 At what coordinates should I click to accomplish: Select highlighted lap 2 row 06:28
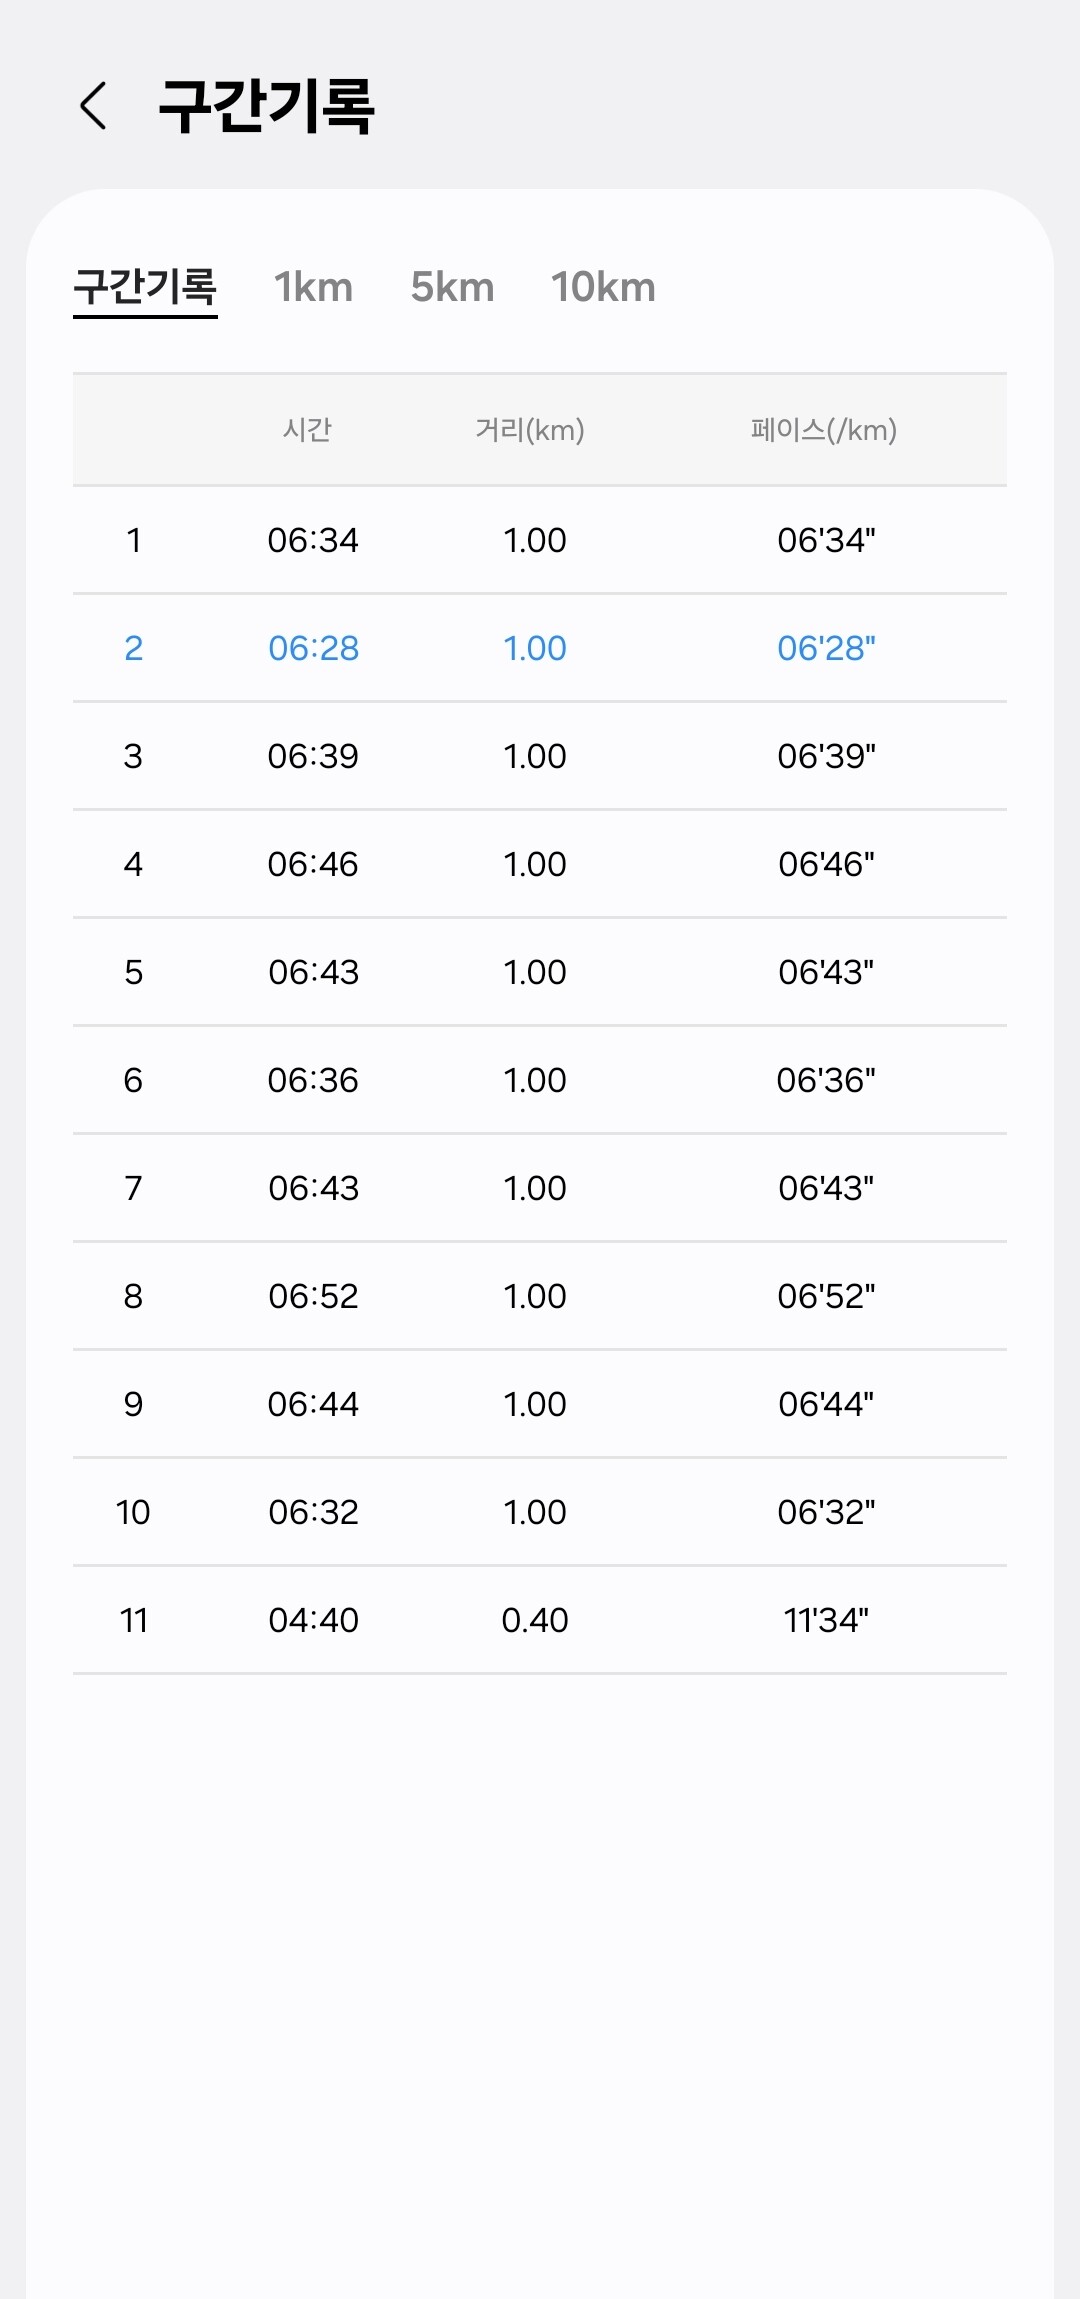[x=540, y=648]
